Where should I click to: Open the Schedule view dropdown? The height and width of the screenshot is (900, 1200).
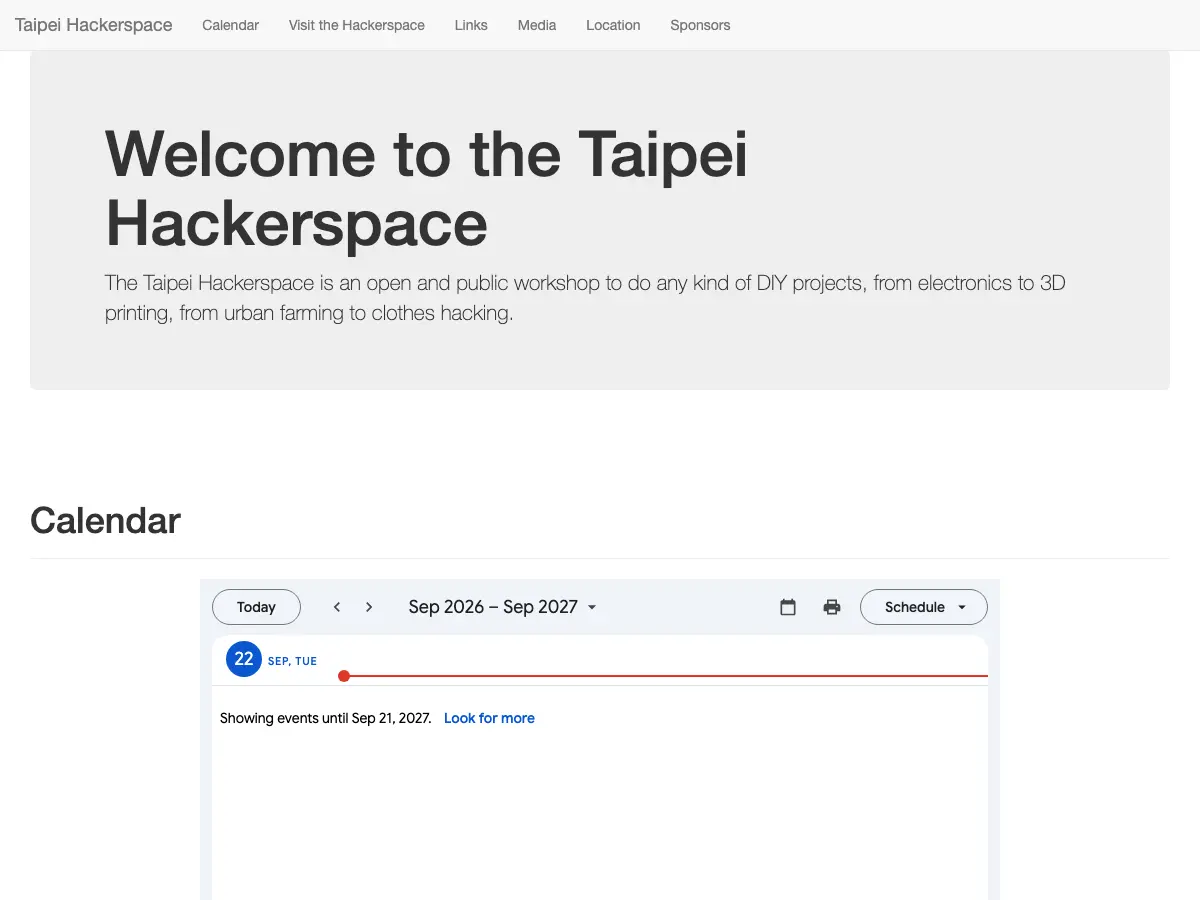(x=924, y=607)
